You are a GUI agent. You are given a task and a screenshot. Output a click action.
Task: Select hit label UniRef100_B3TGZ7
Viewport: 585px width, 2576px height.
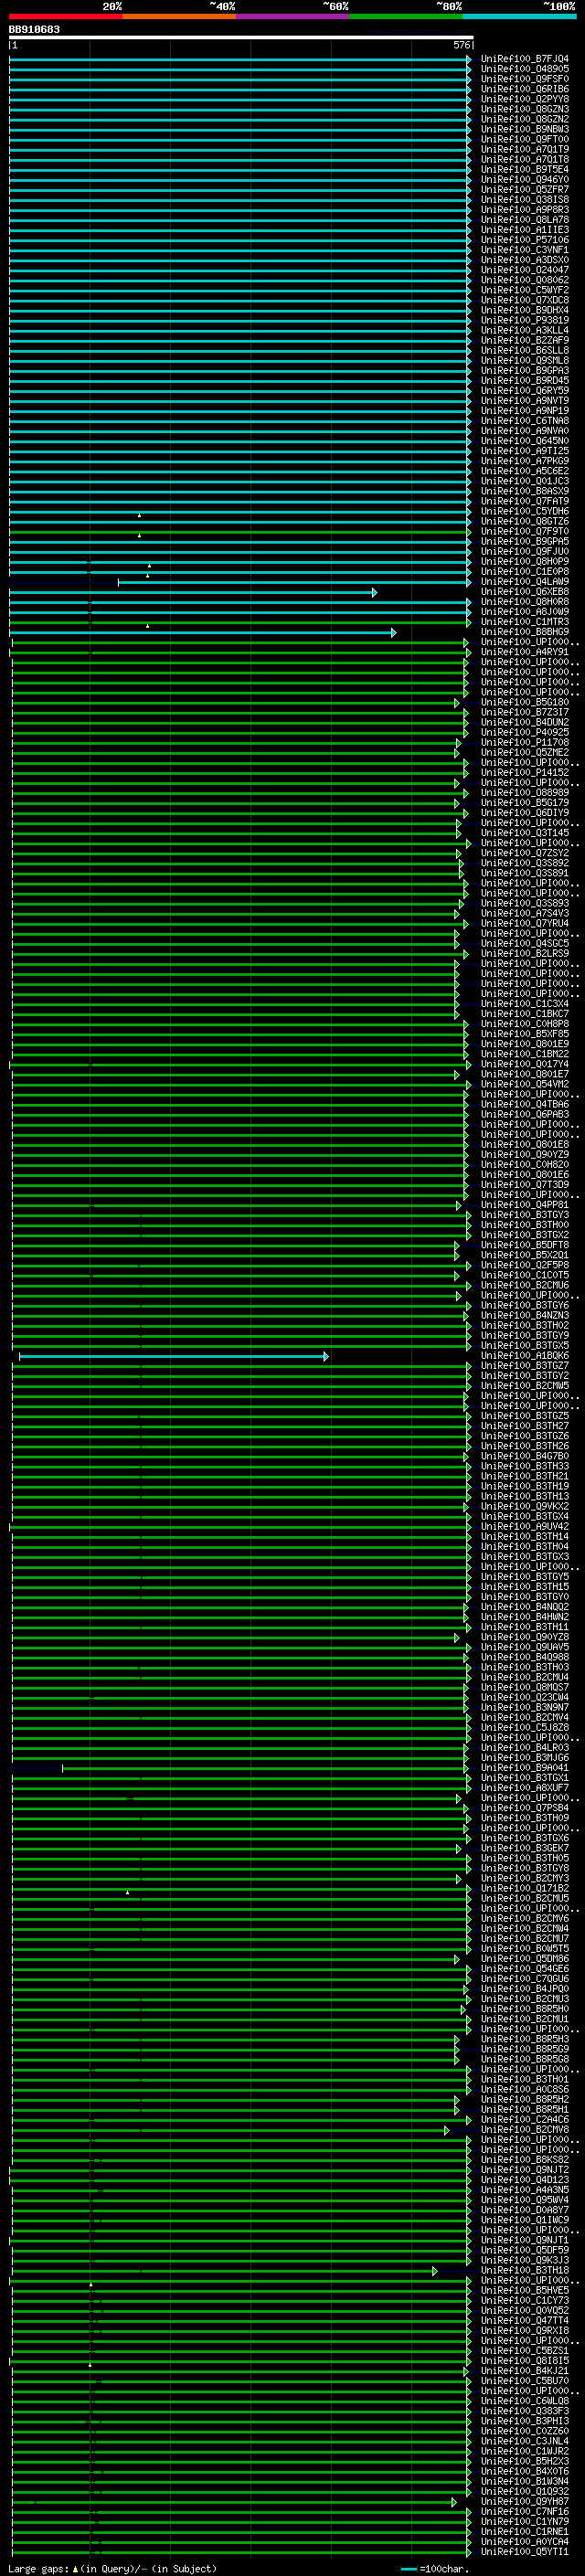click(x=524, y=1366)
